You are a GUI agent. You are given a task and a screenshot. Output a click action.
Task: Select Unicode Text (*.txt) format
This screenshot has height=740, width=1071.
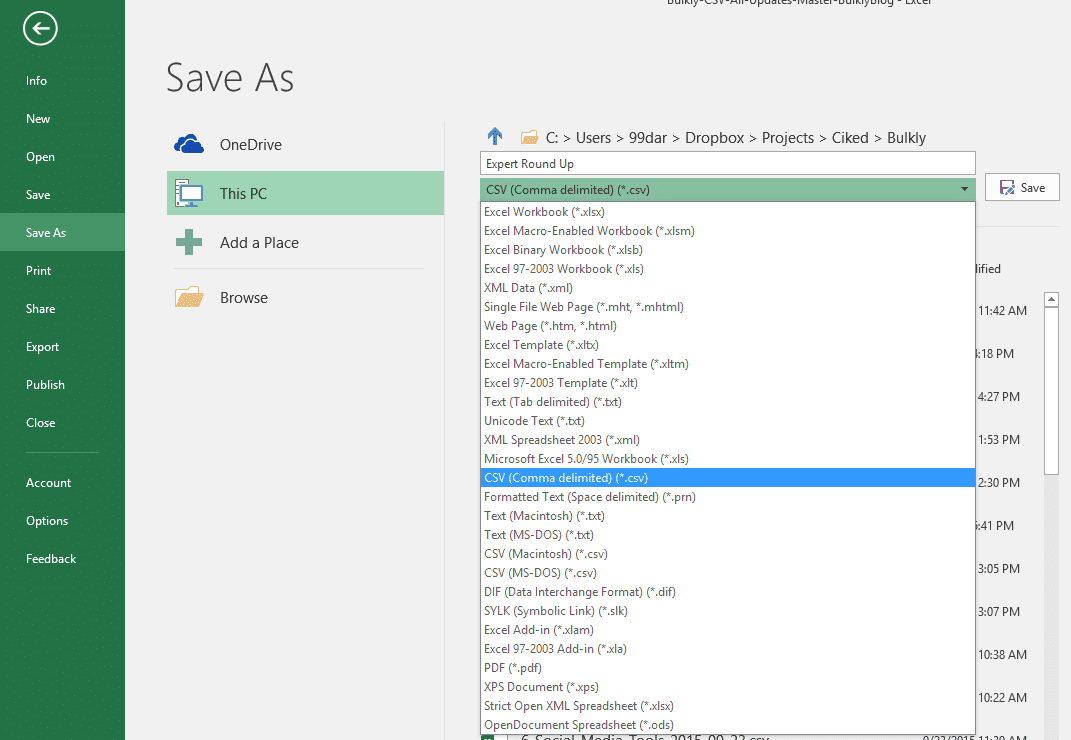pos(728,421)
